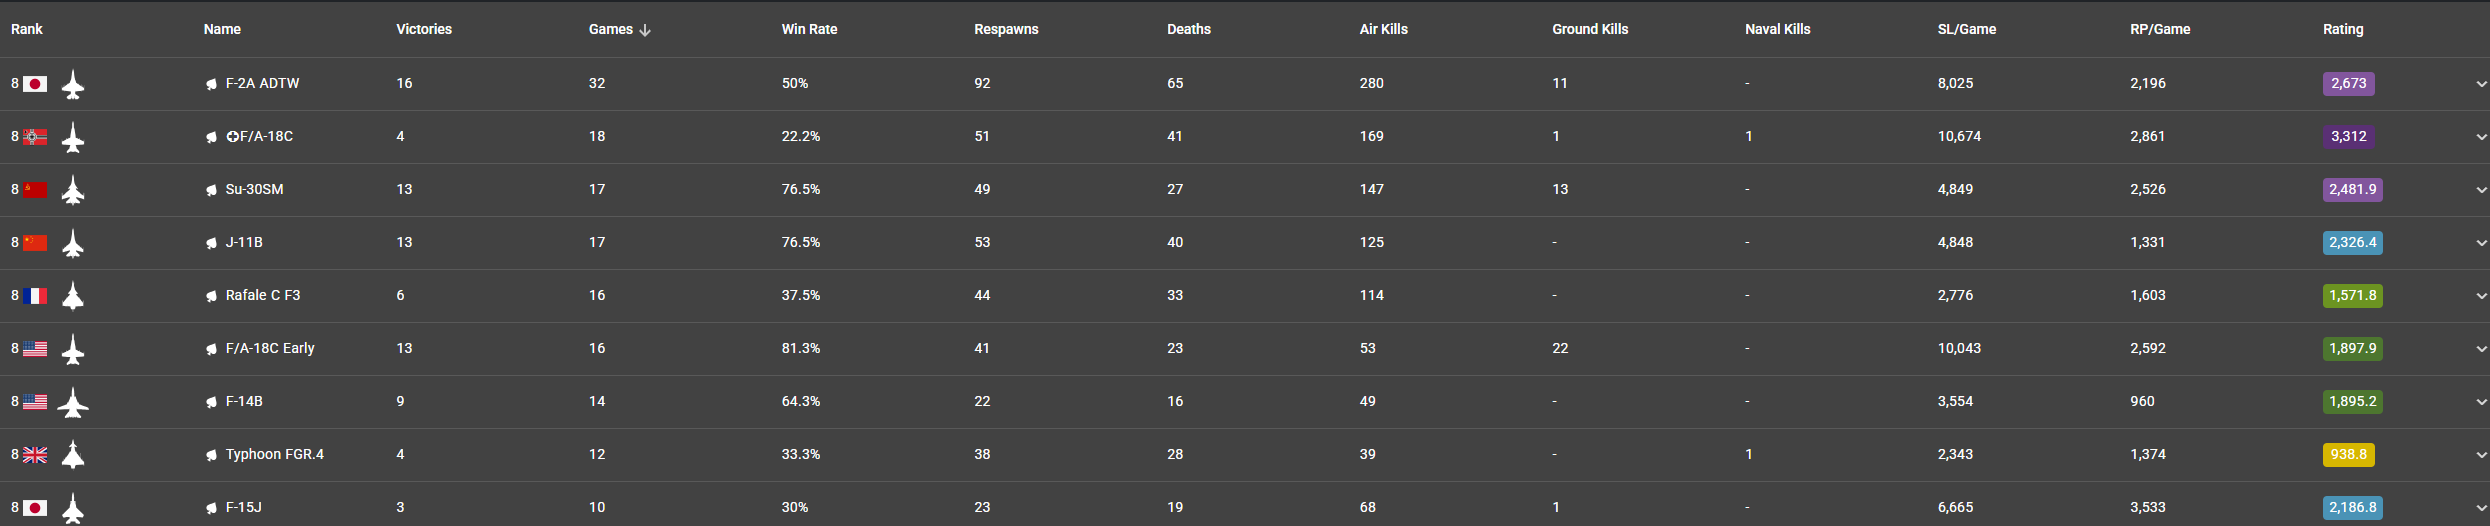Click the Japan flag beside F-2A ADTW
2490x526 pixels.
point(35,84)
